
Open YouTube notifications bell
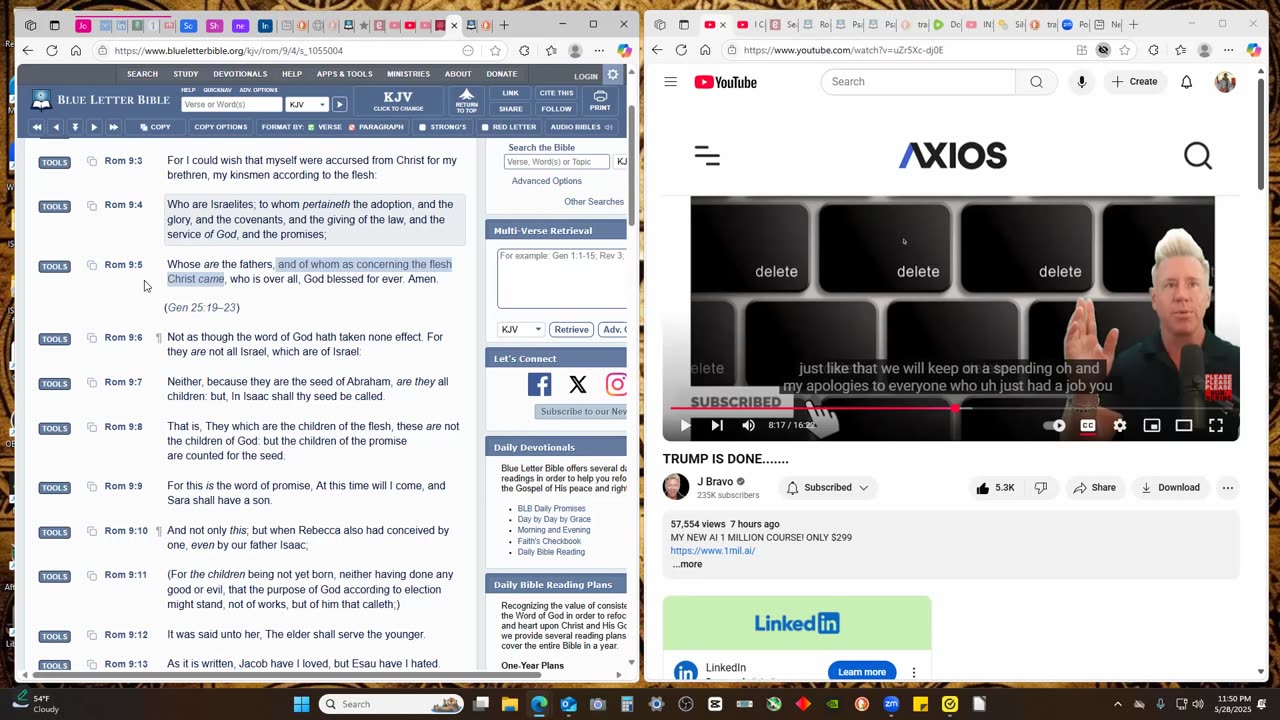tap(1186, 82)
